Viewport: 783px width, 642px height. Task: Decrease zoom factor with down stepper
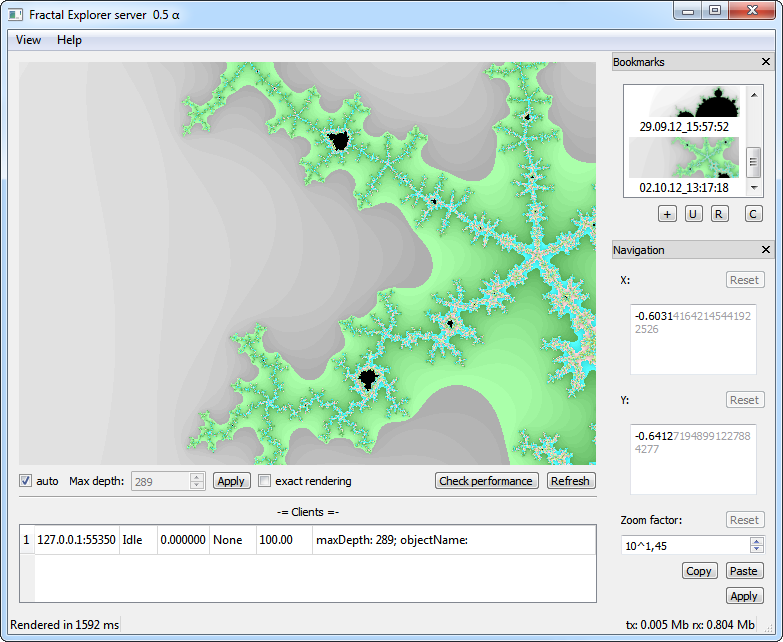[x=756, y=549]
